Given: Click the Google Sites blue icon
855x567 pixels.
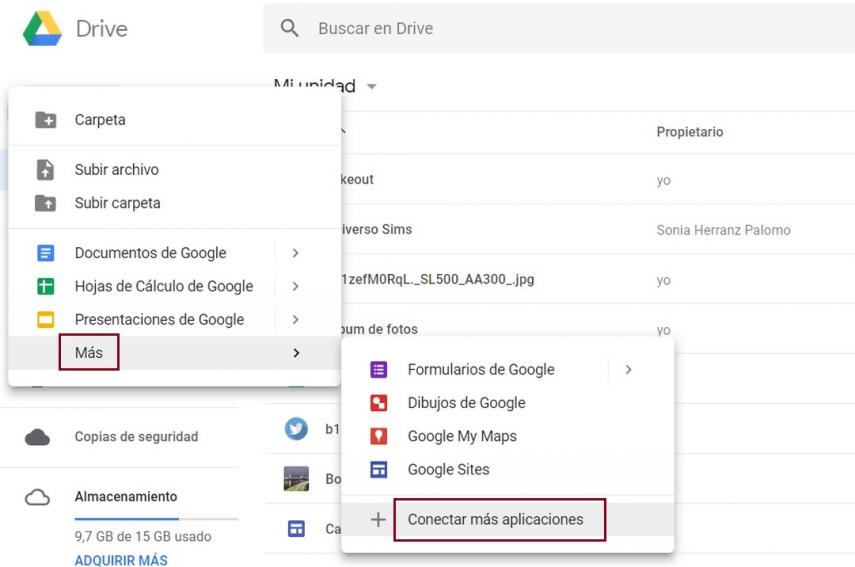Looking at the screenshot, I should pos(378,469).
